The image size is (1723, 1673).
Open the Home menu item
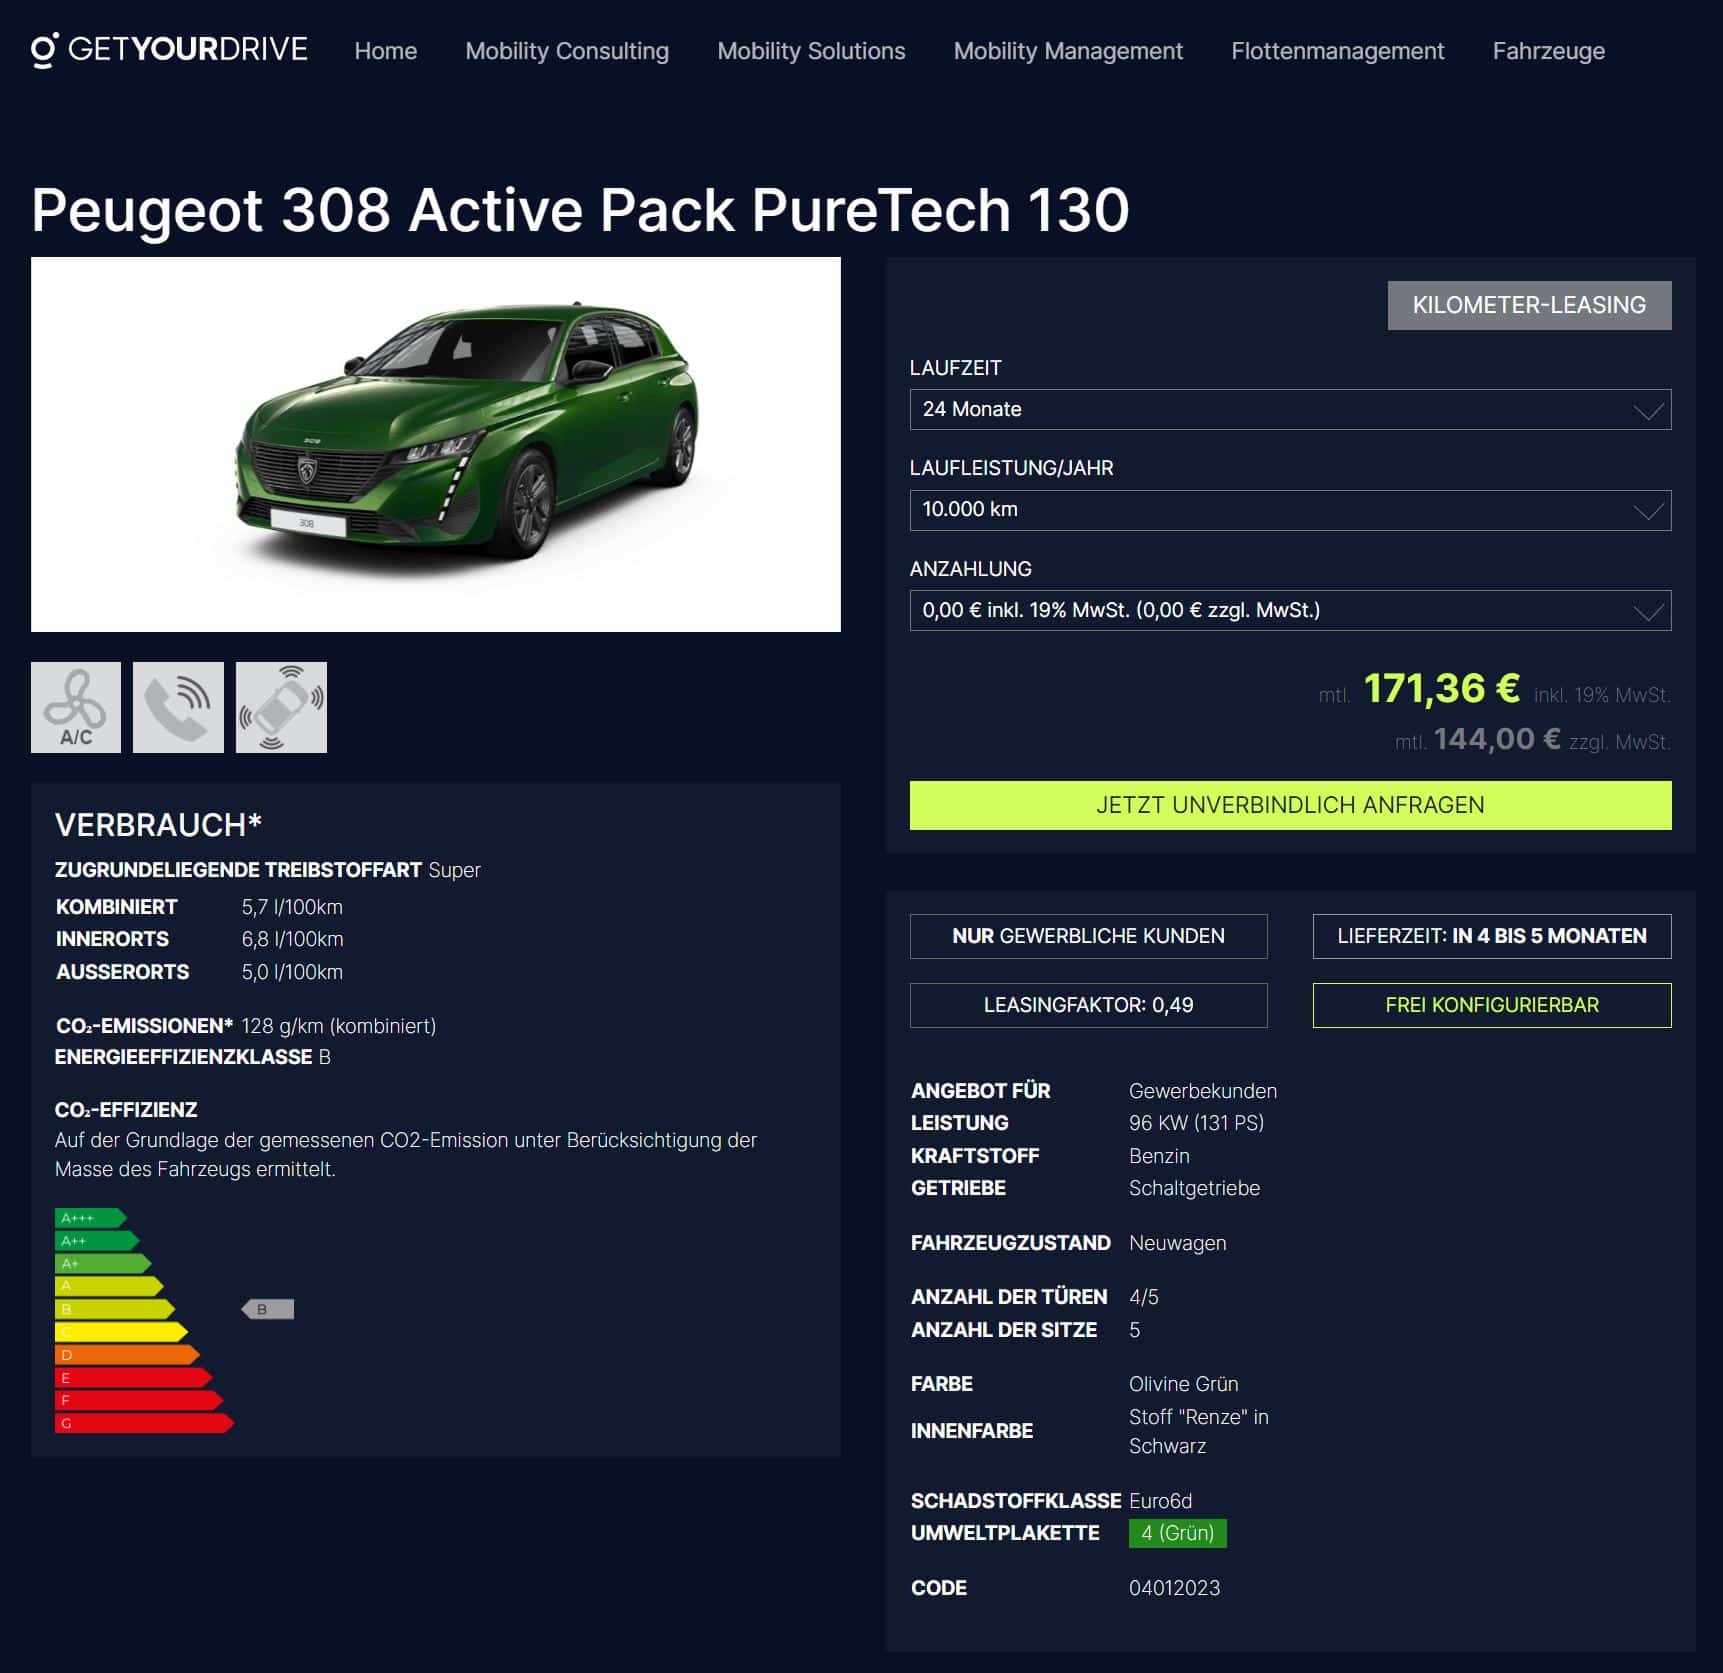point(386,51)
